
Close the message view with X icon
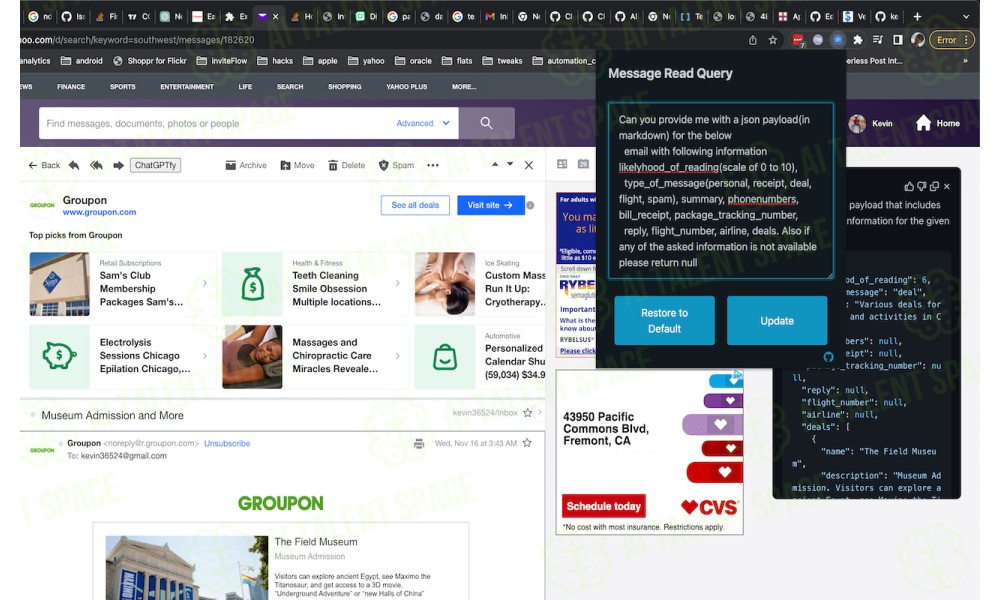coord(529,165)
